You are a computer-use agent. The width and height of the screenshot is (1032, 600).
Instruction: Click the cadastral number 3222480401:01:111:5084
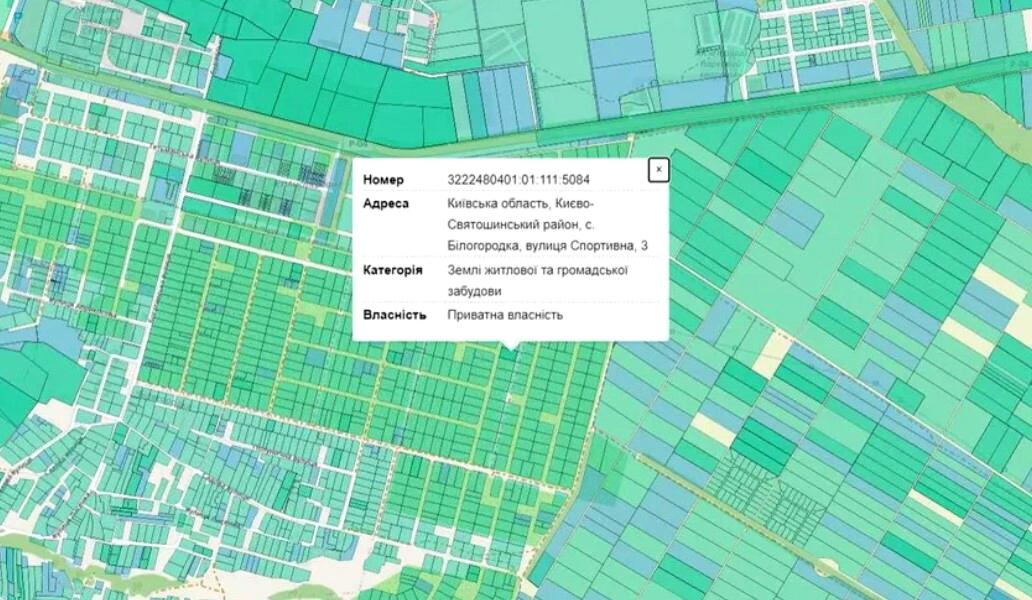tap(518, 180)
